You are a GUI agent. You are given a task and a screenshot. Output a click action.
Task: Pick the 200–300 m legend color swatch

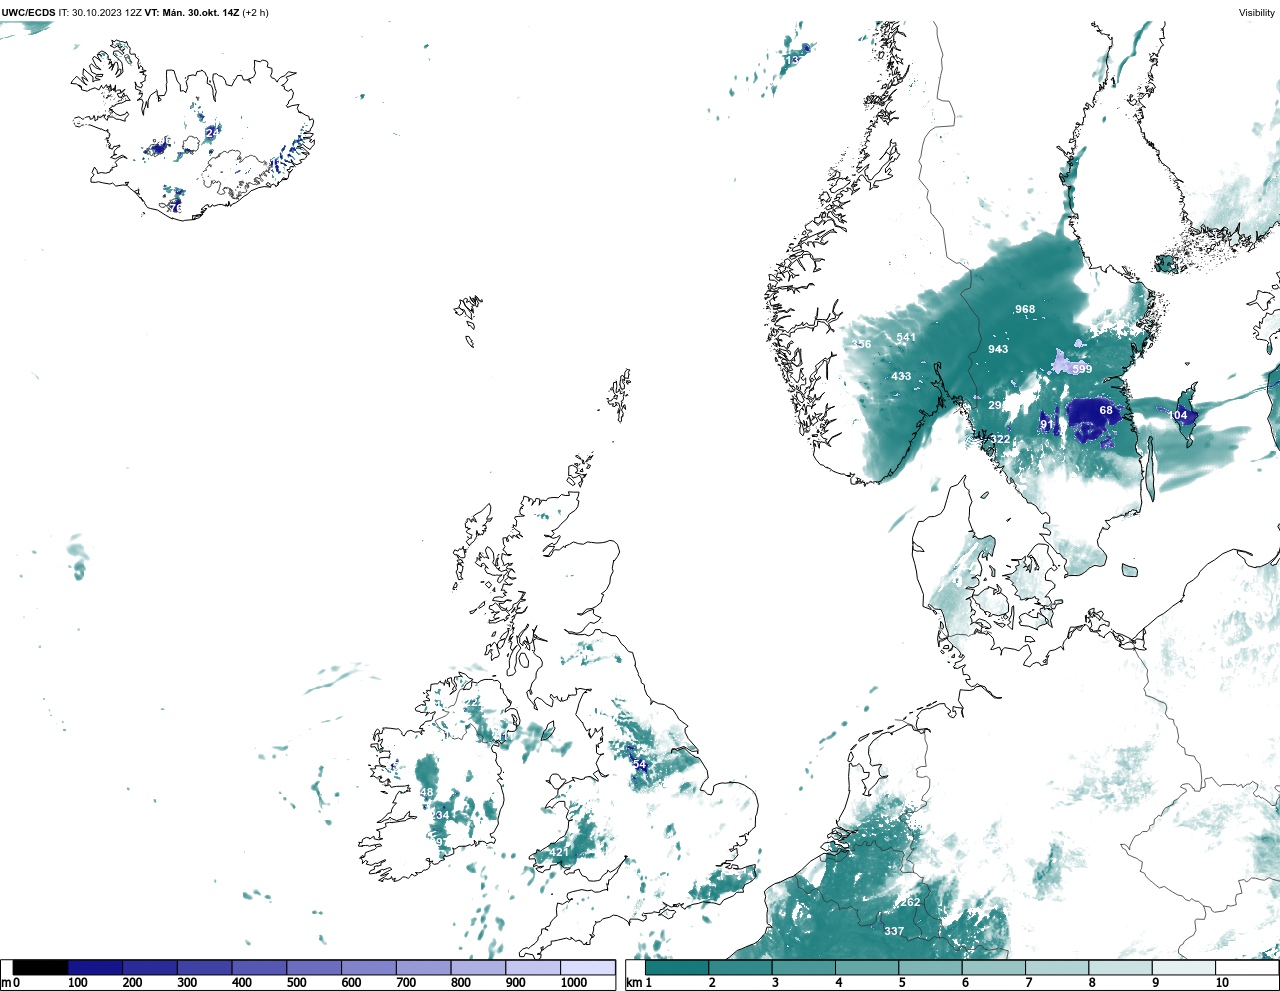point(150,967)
